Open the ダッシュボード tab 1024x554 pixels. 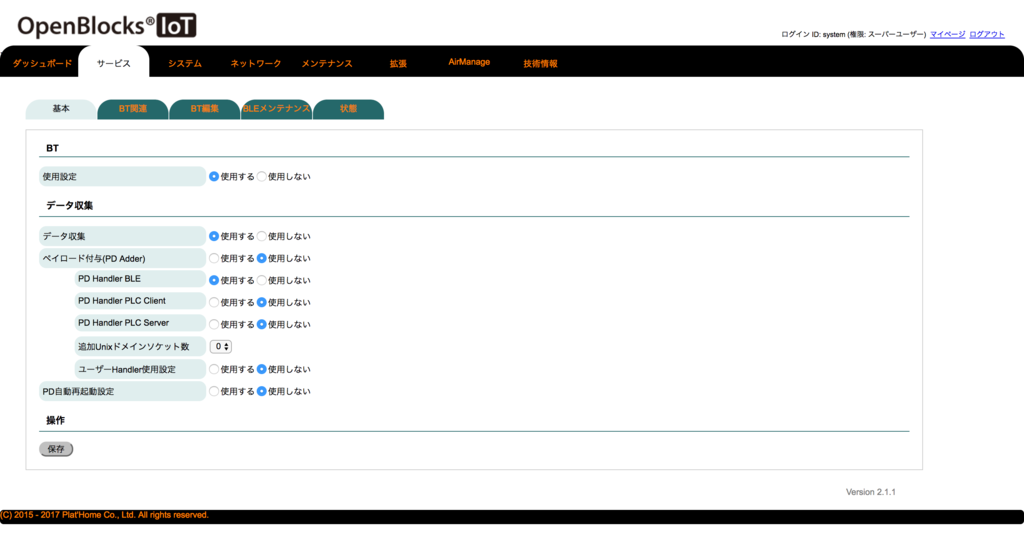42,63
